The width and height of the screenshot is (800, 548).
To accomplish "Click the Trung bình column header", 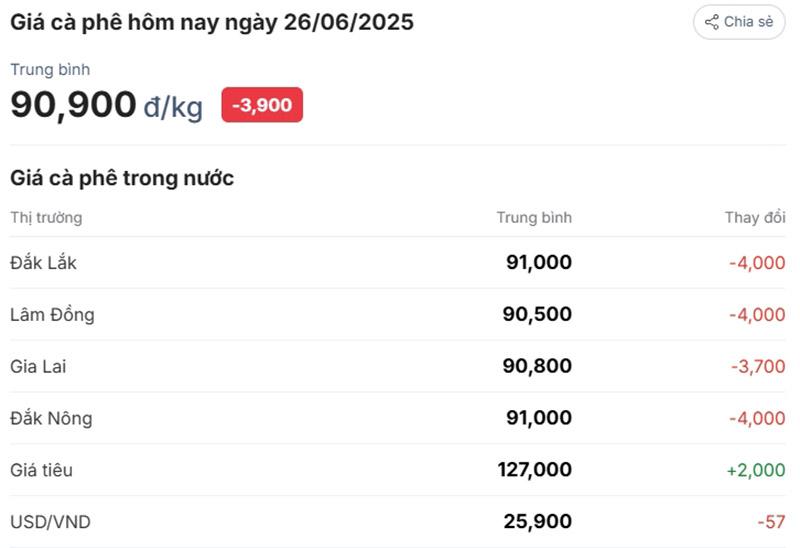I will (534, 217).
